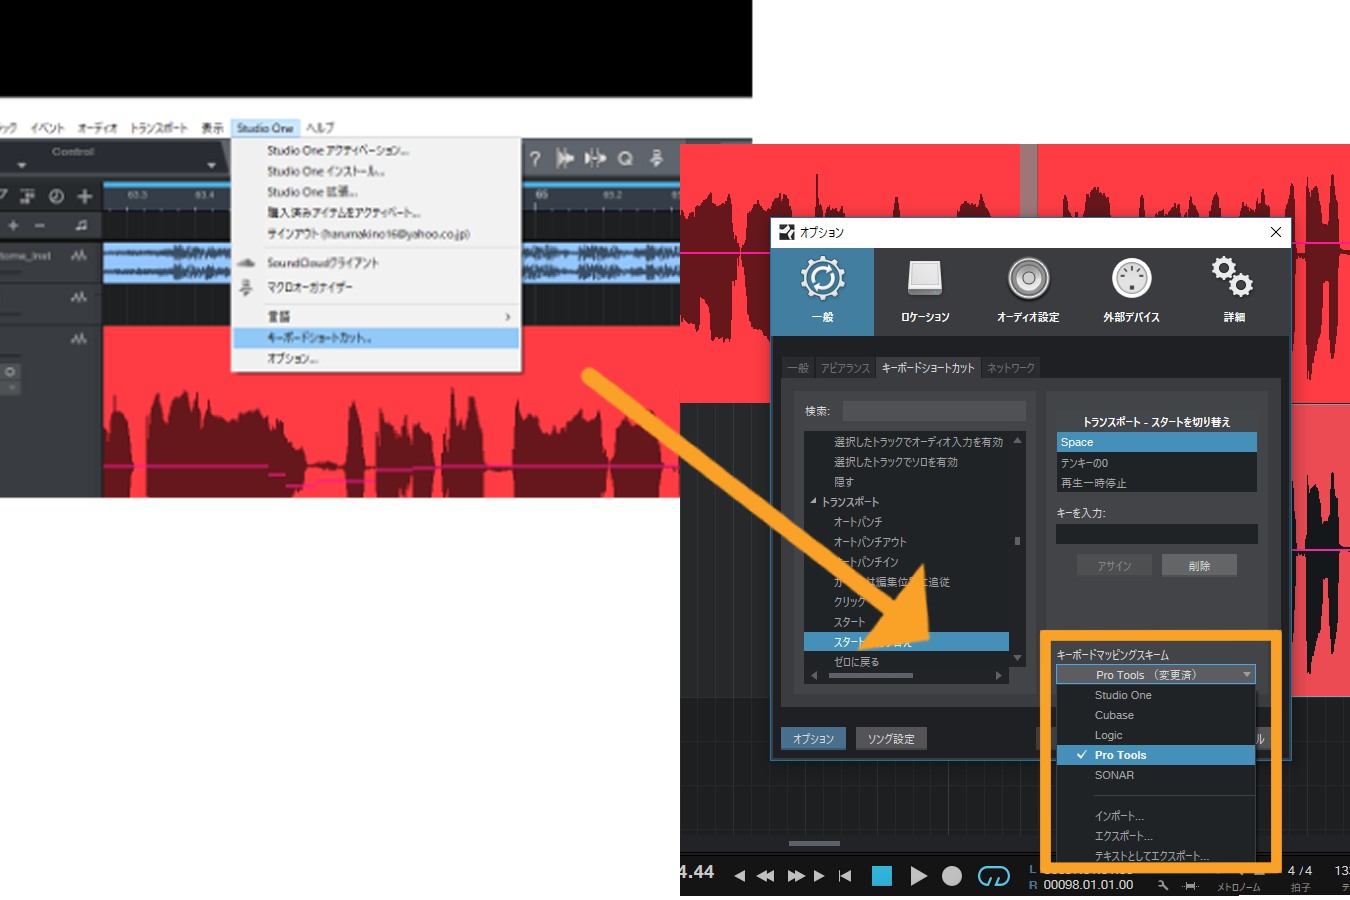
Task: Switch to the キーボードショートカット tab
Action: 928,368
